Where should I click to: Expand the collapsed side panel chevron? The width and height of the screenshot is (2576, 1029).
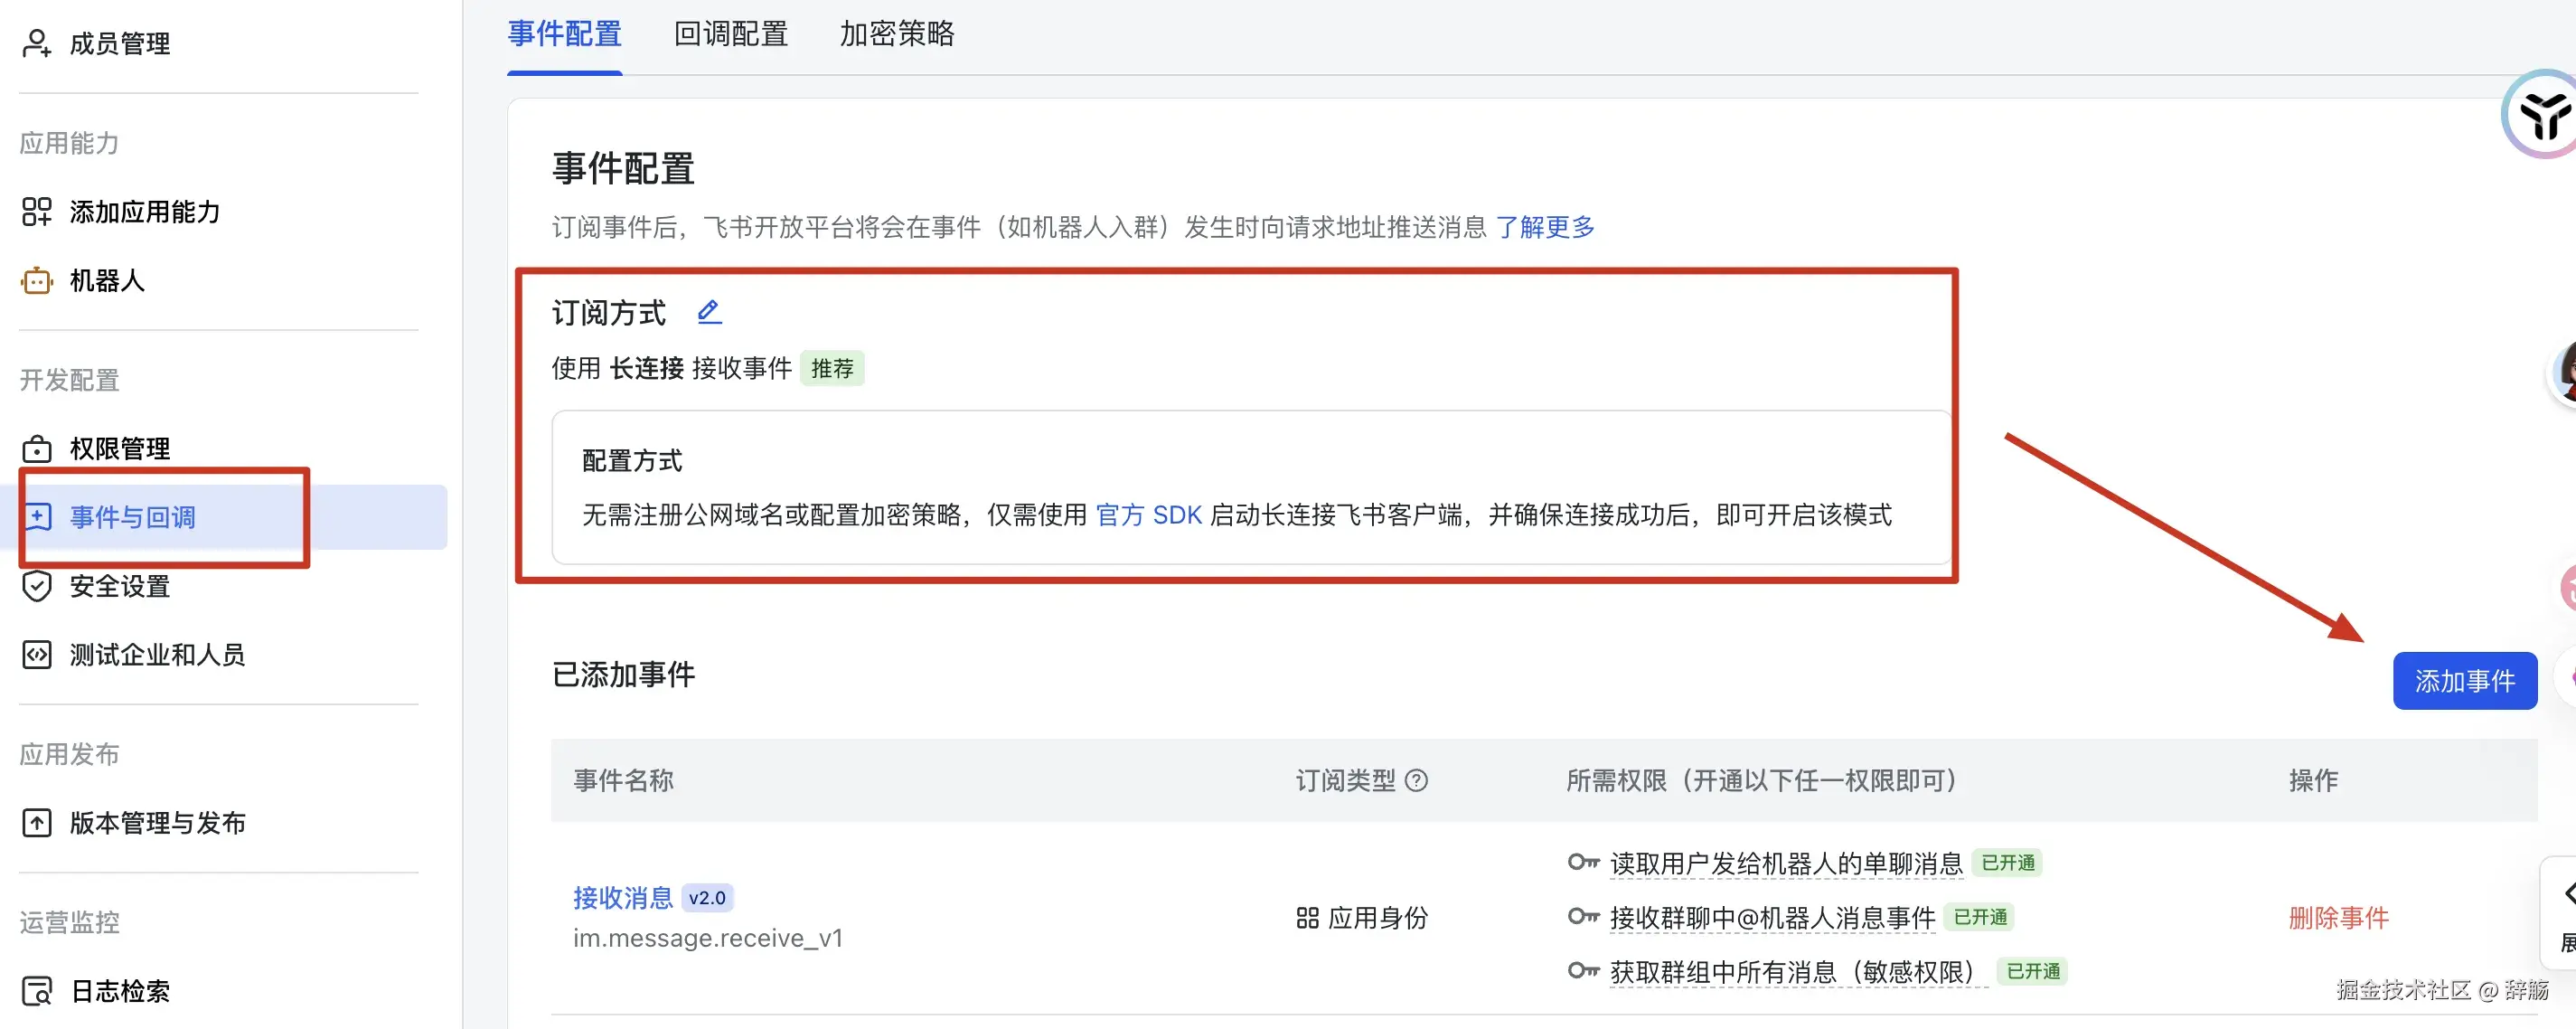coord(2566,893)
